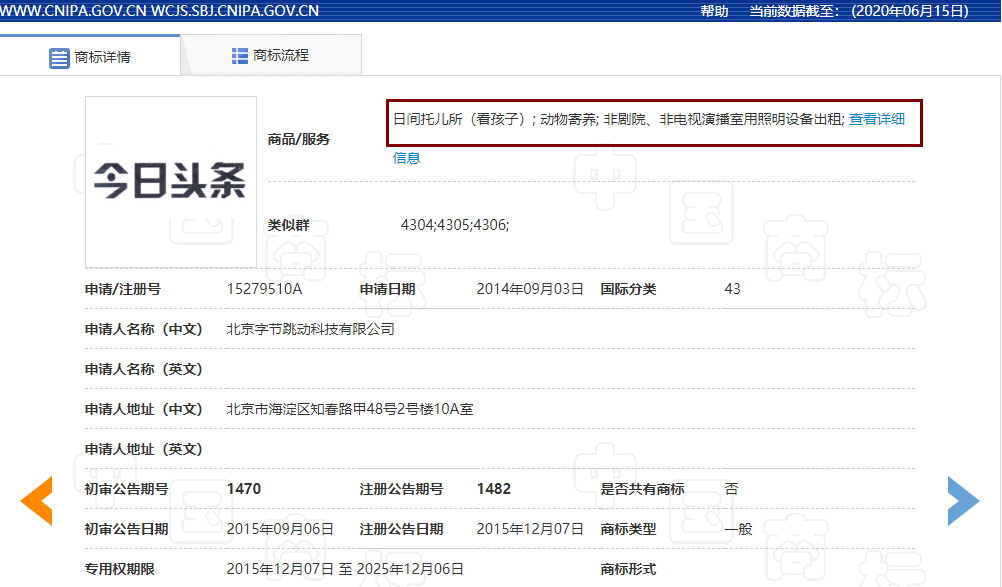Click applicant name 北京字节跳动科技有限公司
Image resolution: width=1002 pixels, height=587 pixels.
[x=311, y=330]
